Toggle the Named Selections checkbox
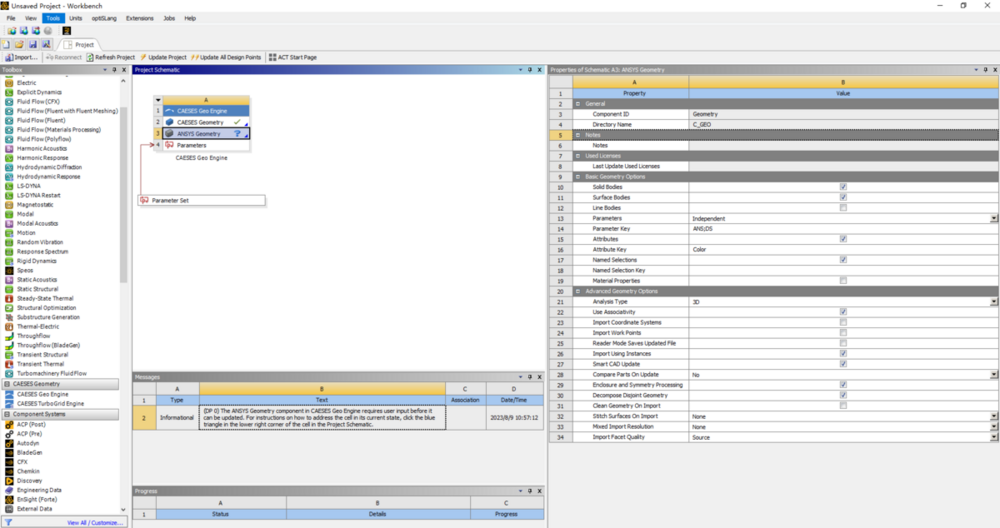 tap(843, 260)
